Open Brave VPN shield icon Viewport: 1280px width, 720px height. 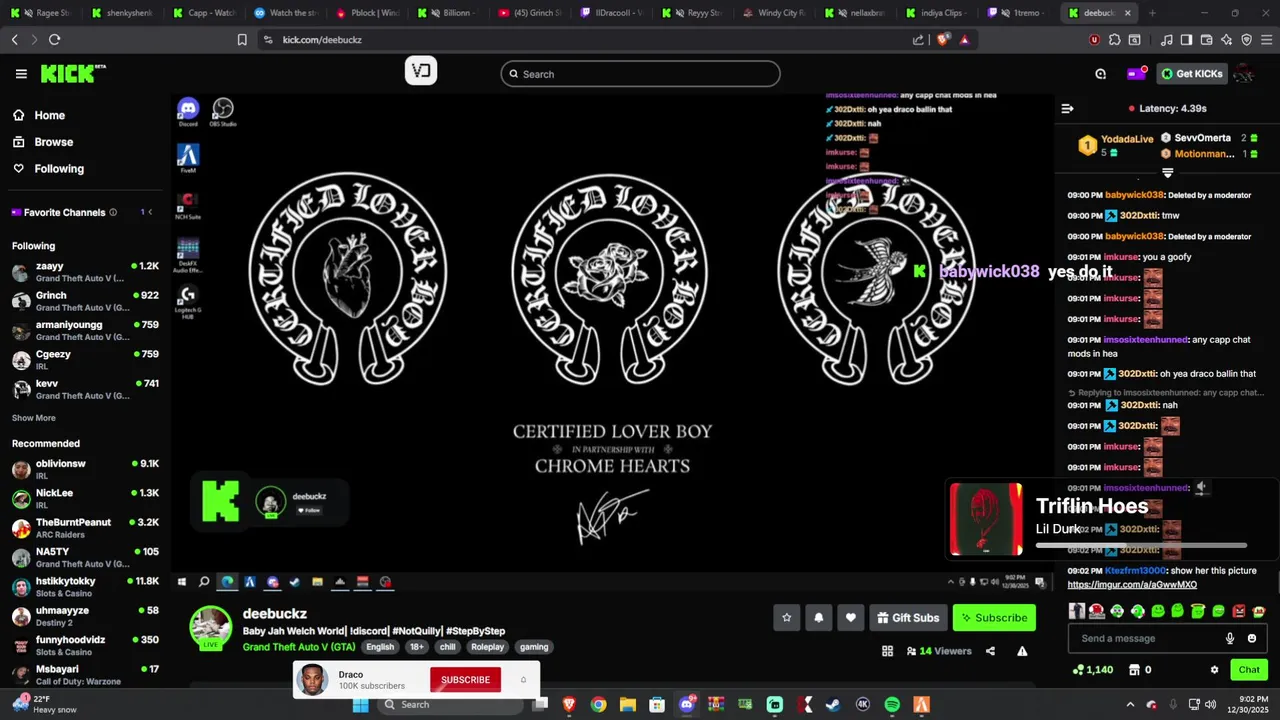[1246, 40]
